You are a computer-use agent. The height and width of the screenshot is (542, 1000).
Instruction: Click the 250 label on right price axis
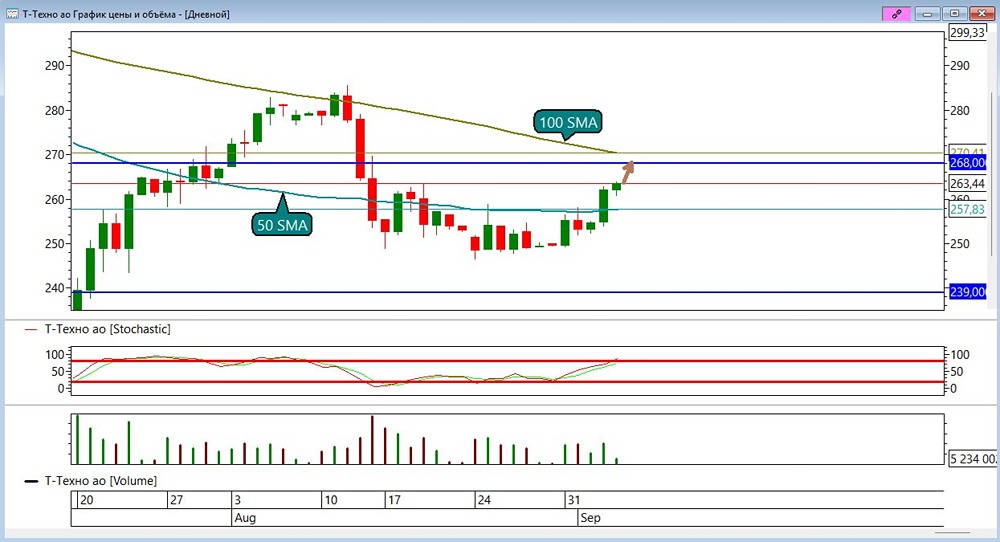pyautogui.click(x=960, y=244)
